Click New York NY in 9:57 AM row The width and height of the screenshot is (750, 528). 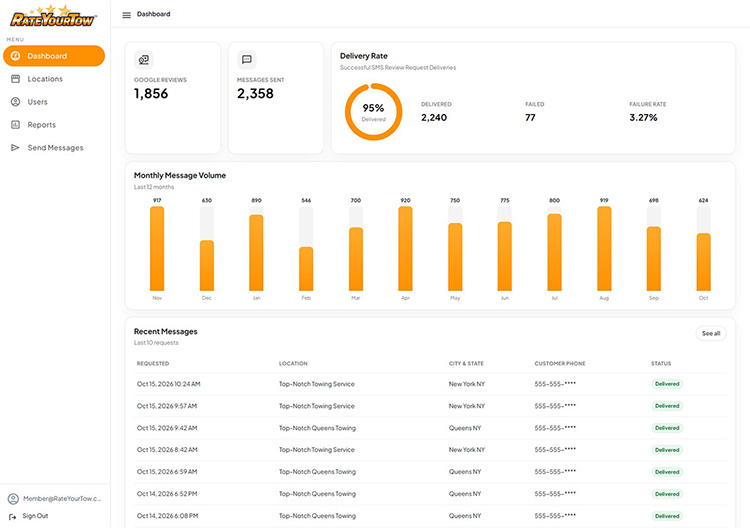tap(467, 406)
